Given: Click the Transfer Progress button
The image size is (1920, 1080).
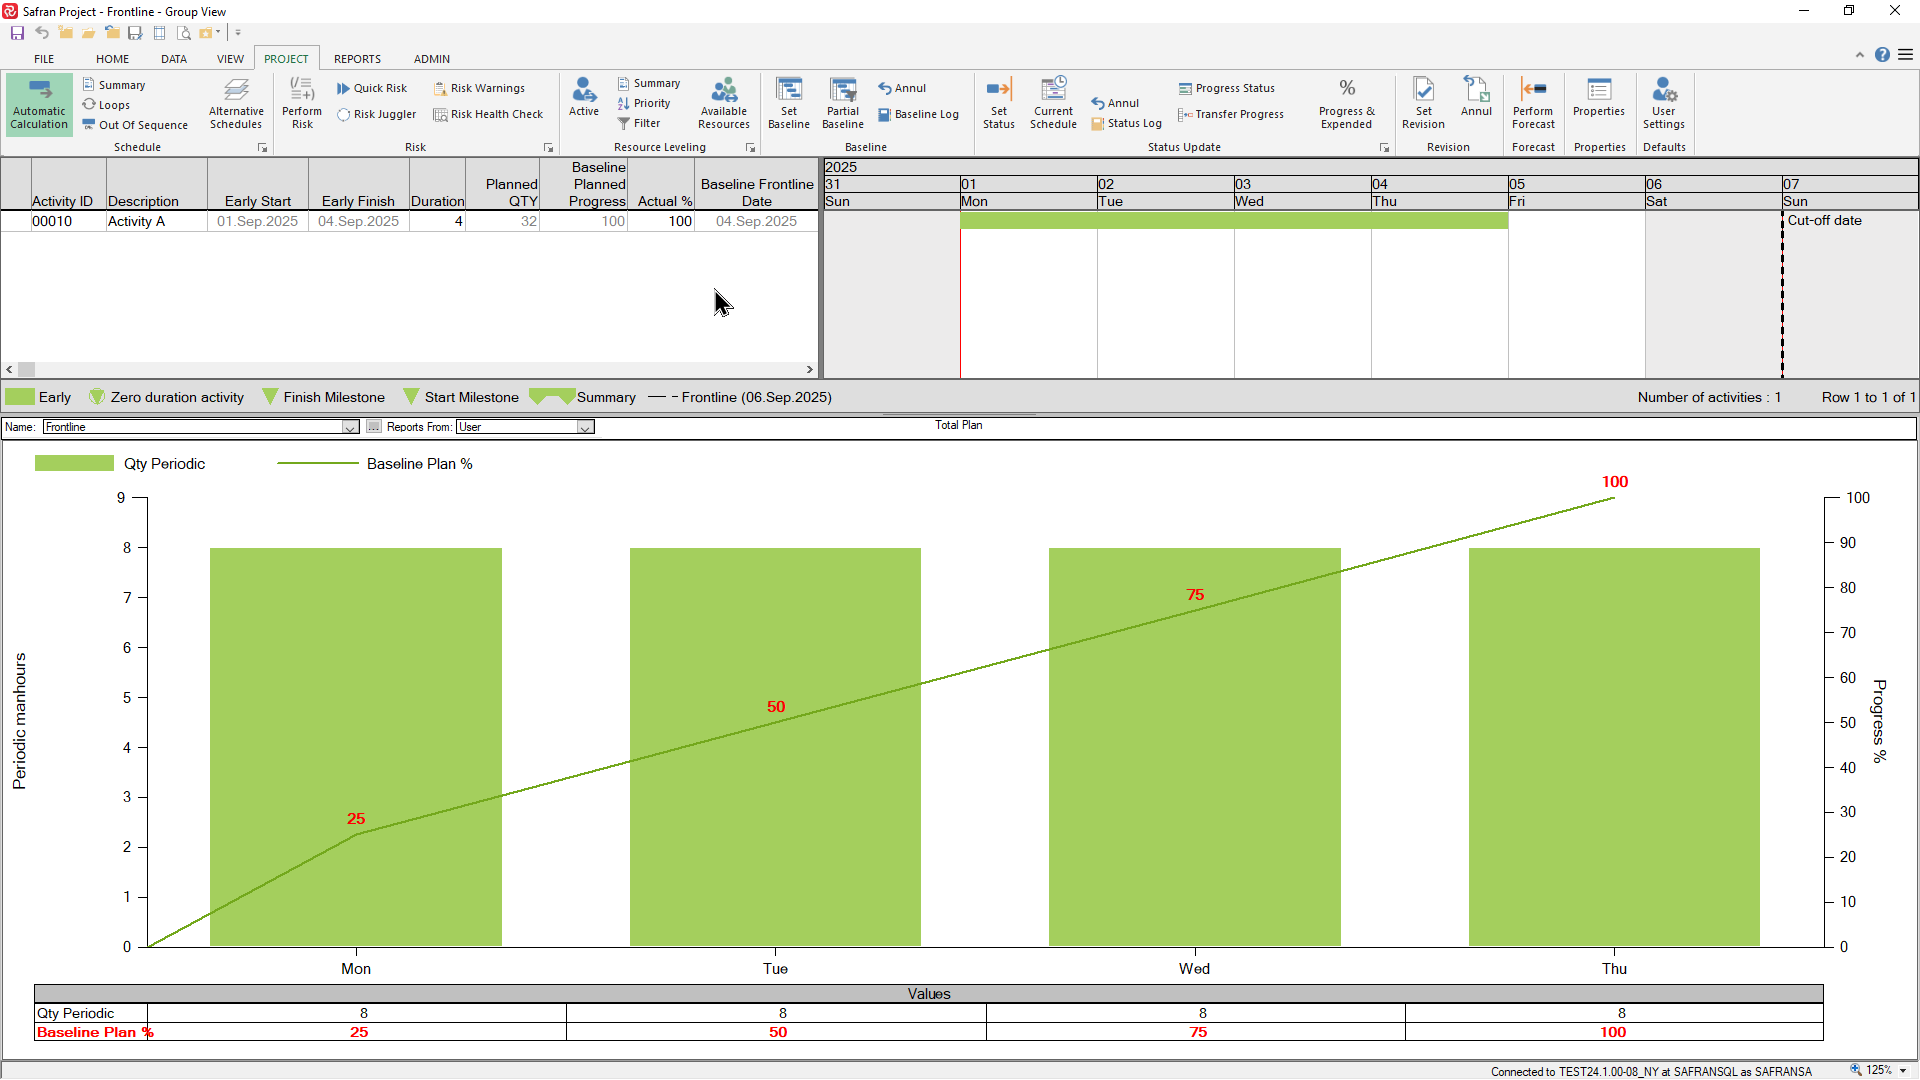Looking at the screenshot, I should click(x=1231, y=115).
